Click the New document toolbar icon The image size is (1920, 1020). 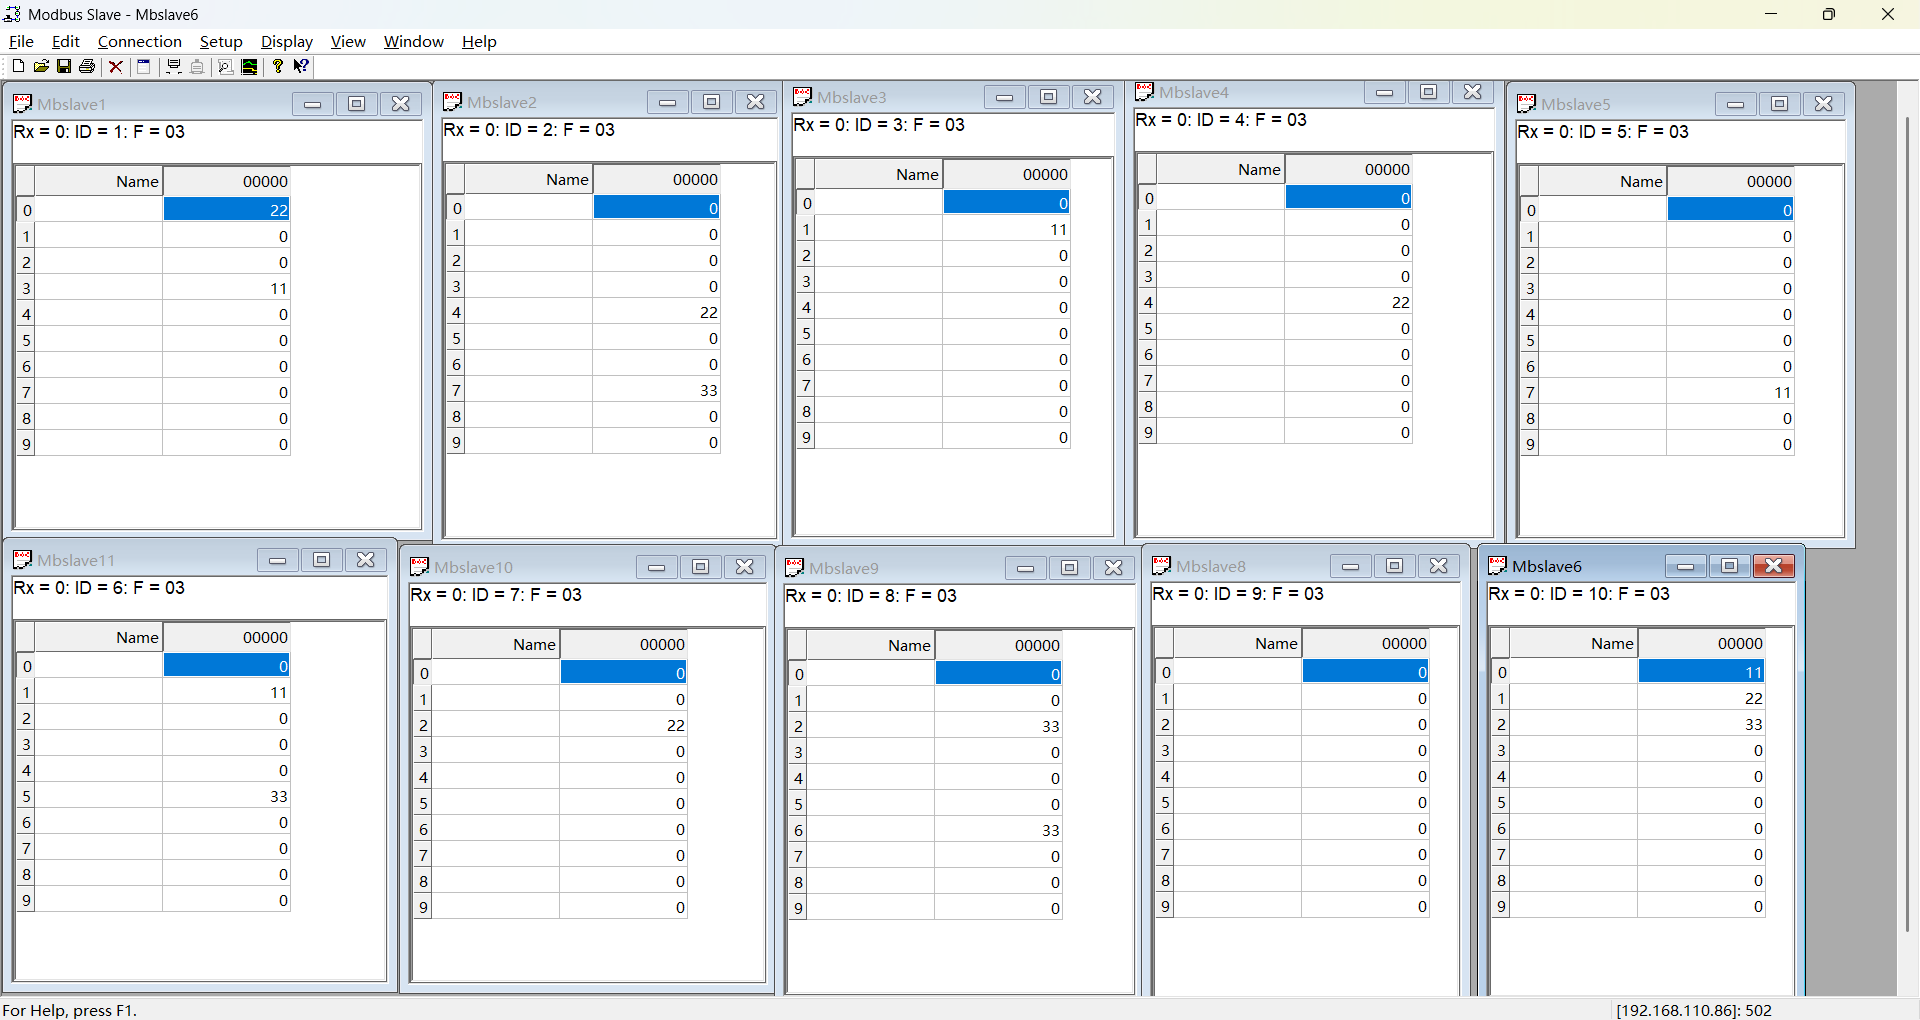[x=18, y=67]
